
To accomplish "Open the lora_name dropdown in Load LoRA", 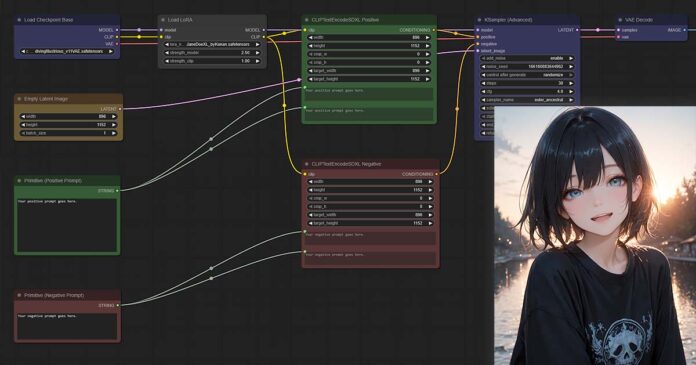I will 212,44.
